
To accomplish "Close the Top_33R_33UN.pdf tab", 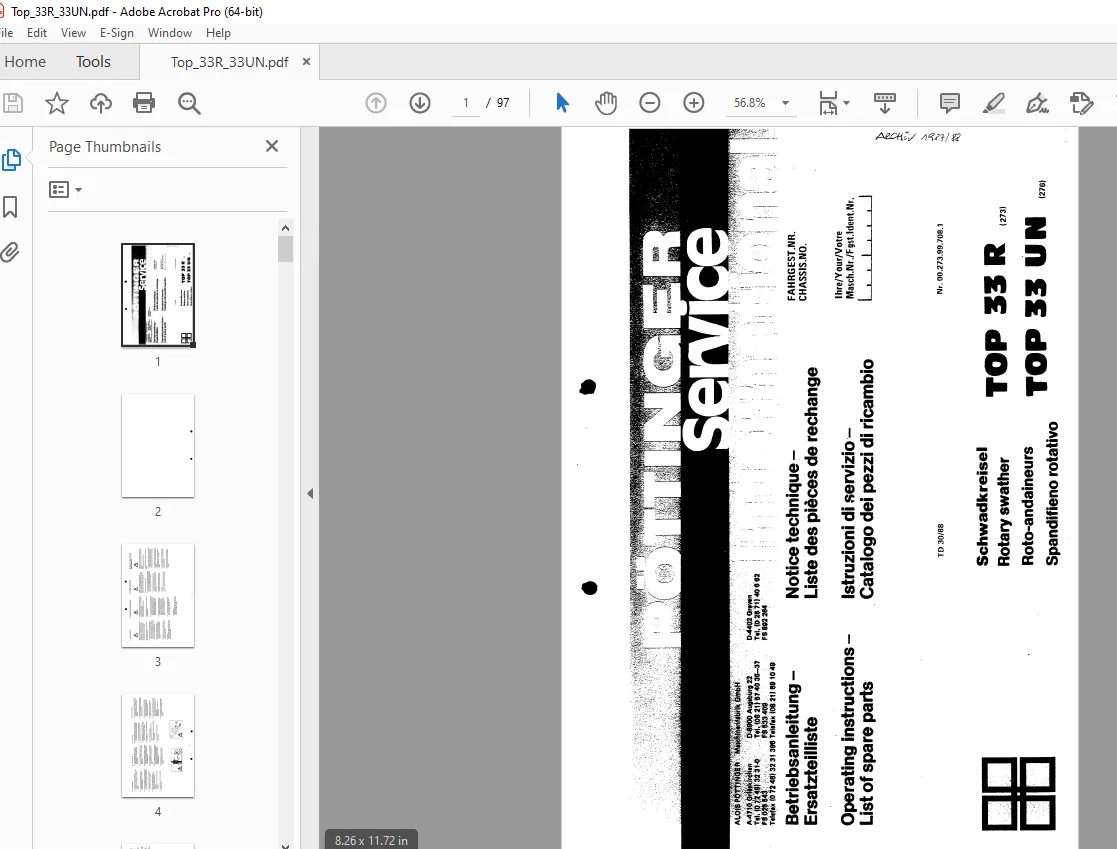I will 306,62.
